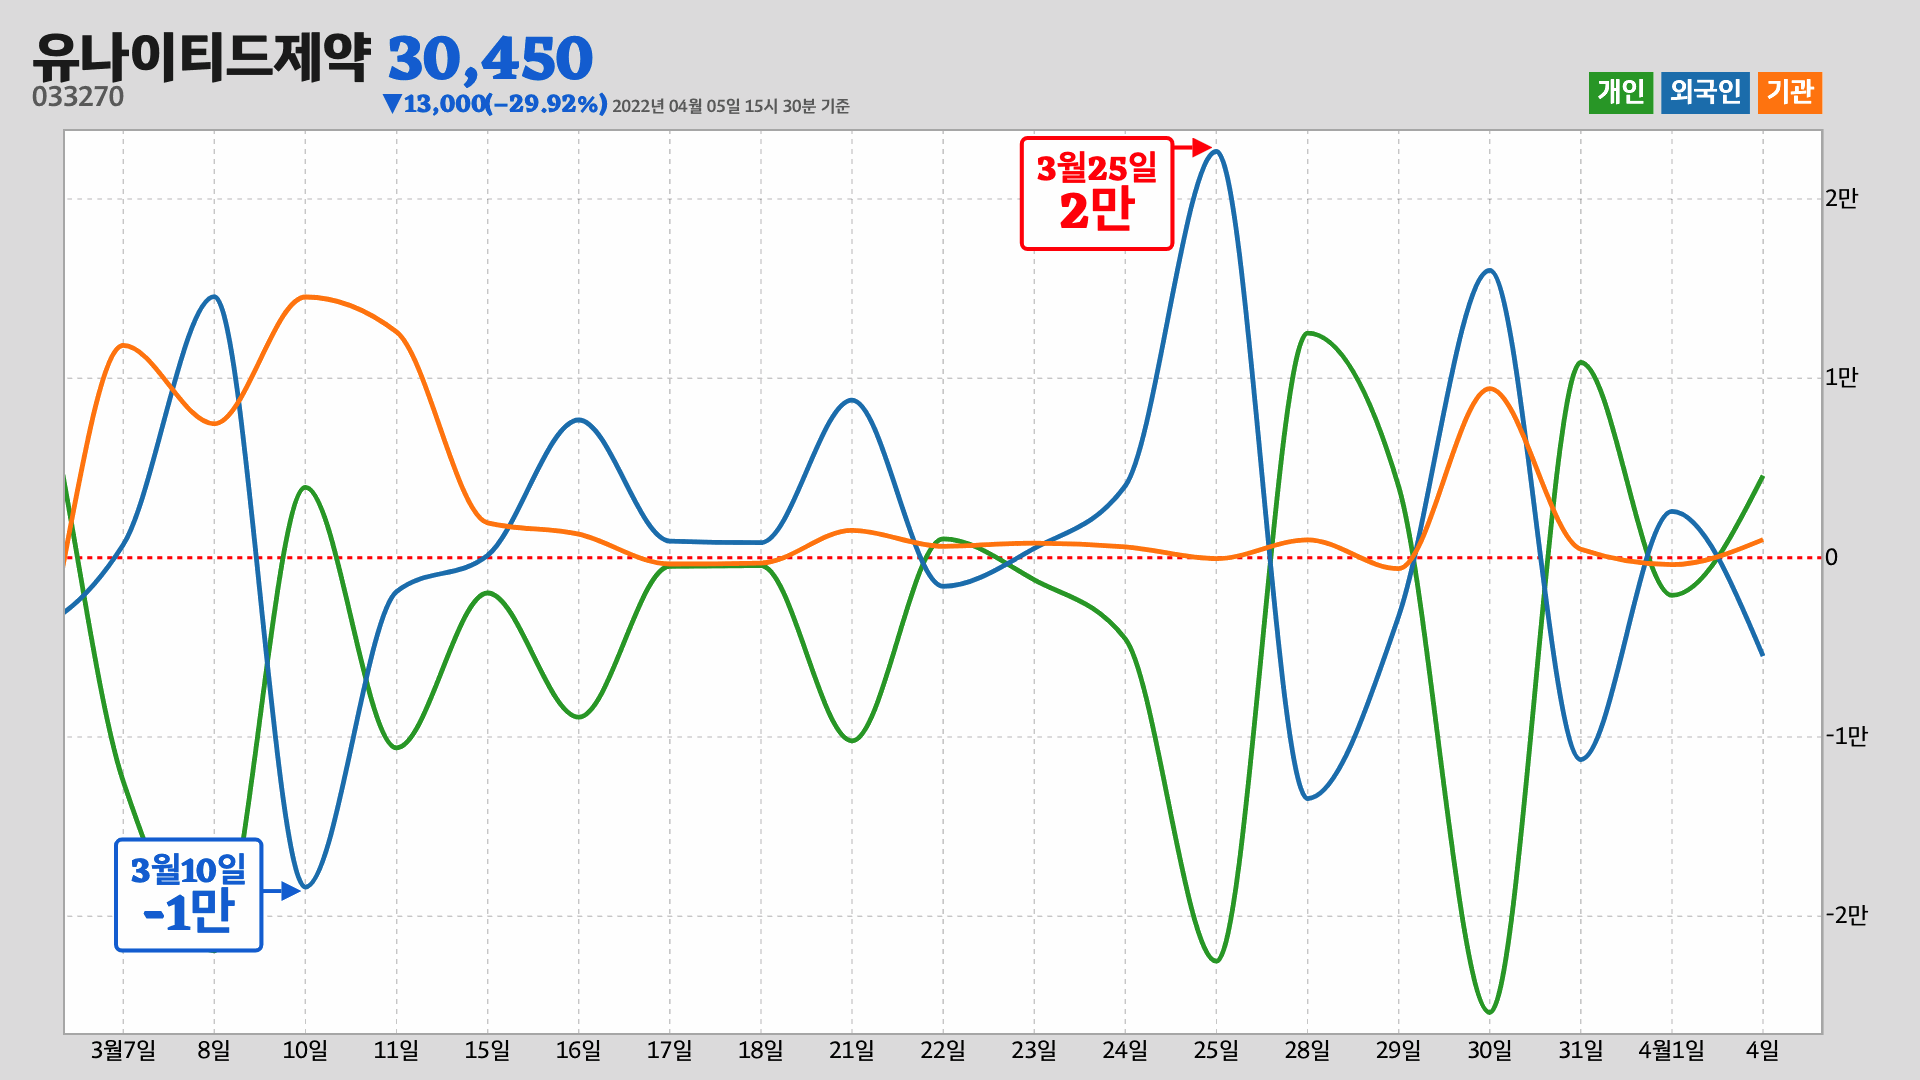Click the blue line peak on 25일
The width and height of the screenshot is (1920, 1080).
click(1216, 152)
